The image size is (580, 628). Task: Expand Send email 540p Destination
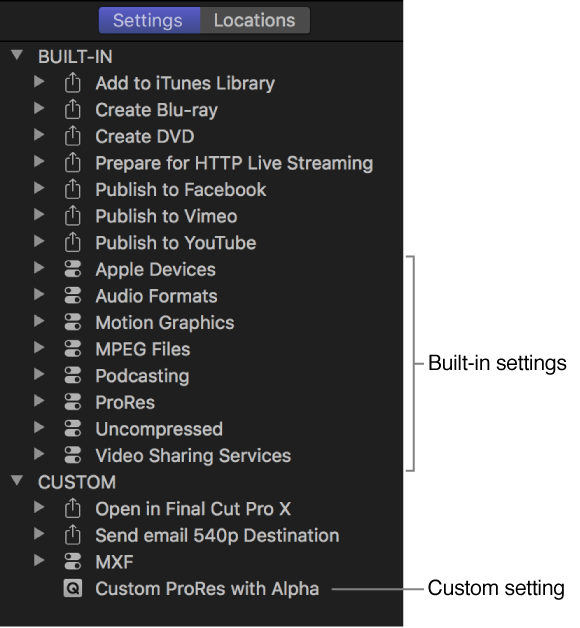click(x=39, y=533)
